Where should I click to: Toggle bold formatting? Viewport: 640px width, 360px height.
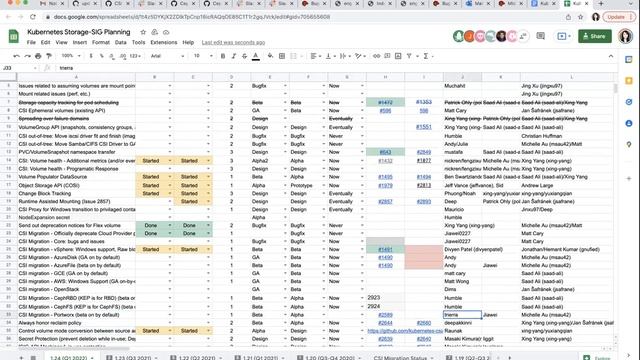223,56
